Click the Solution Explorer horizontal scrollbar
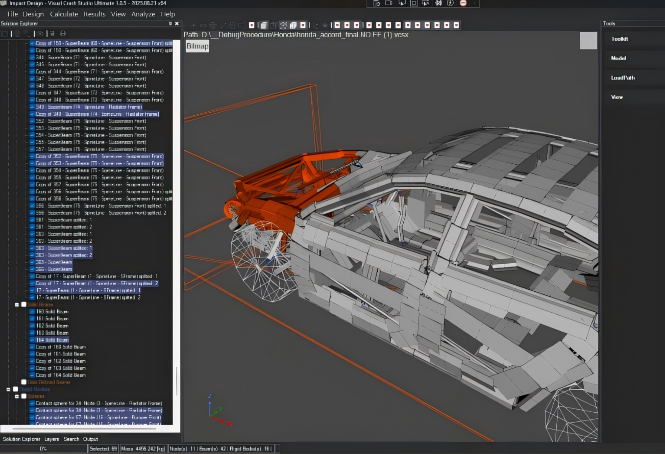Screen dimensions: 665x454 tap(85, 429)
